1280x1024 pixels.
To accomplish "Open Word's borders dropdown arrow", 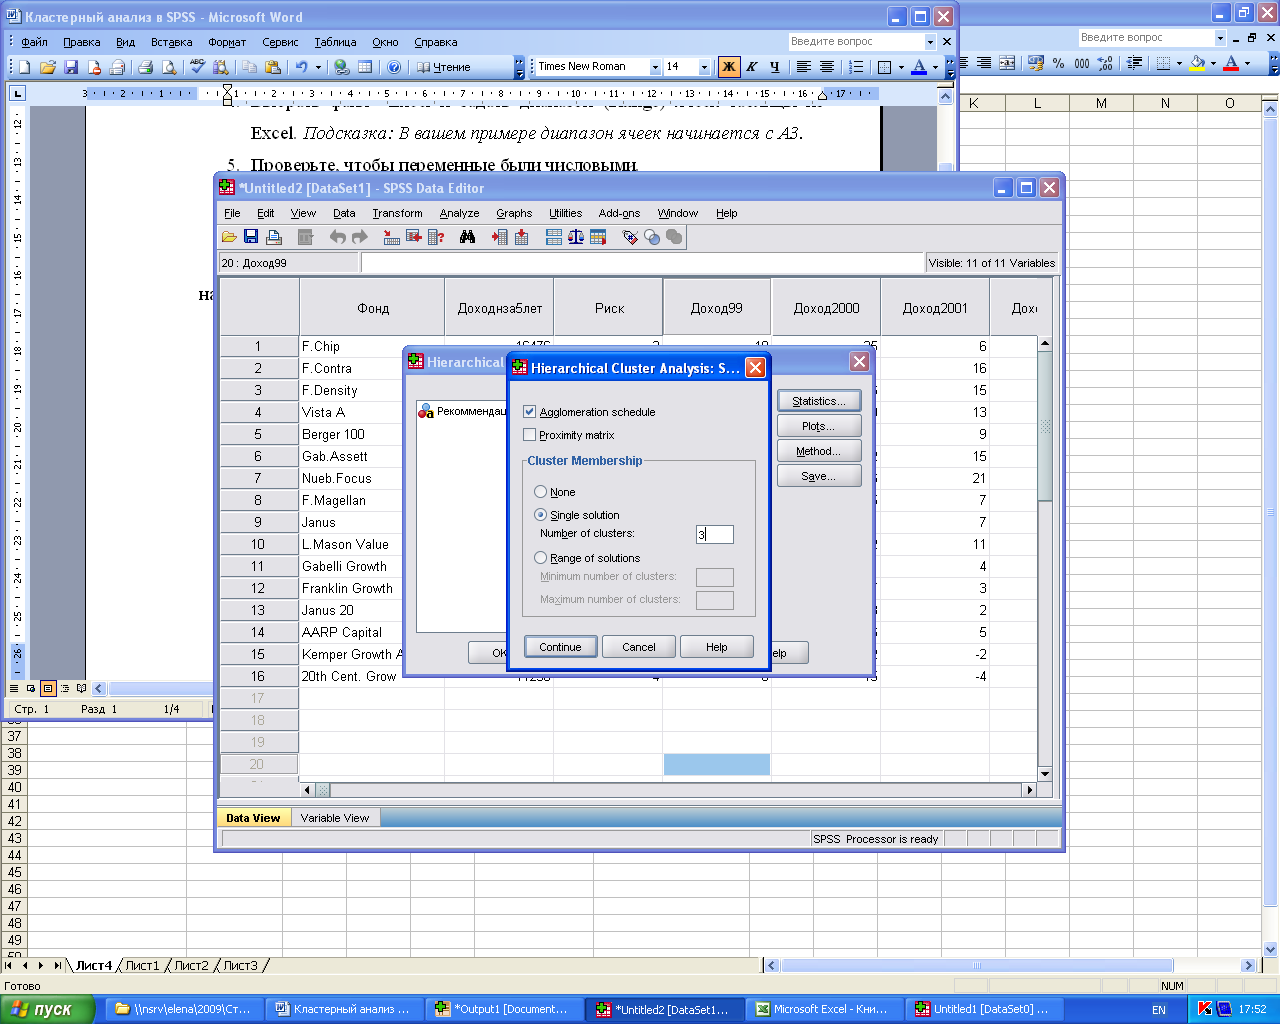I will 901,67.
